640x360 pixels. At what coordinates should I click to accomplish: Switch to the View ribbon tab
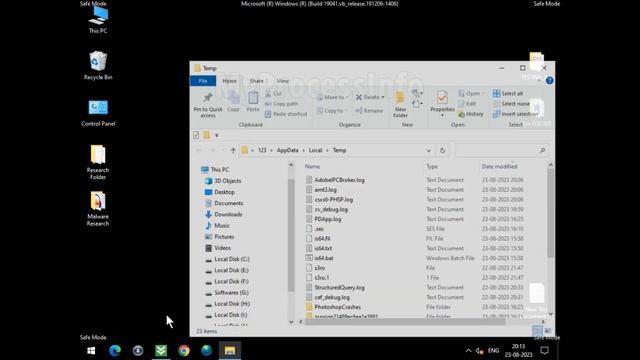[282, 81]
